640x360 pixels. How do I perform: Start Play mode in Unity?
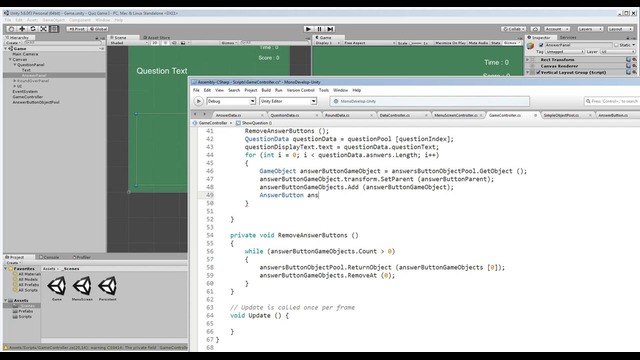(309, 29)
